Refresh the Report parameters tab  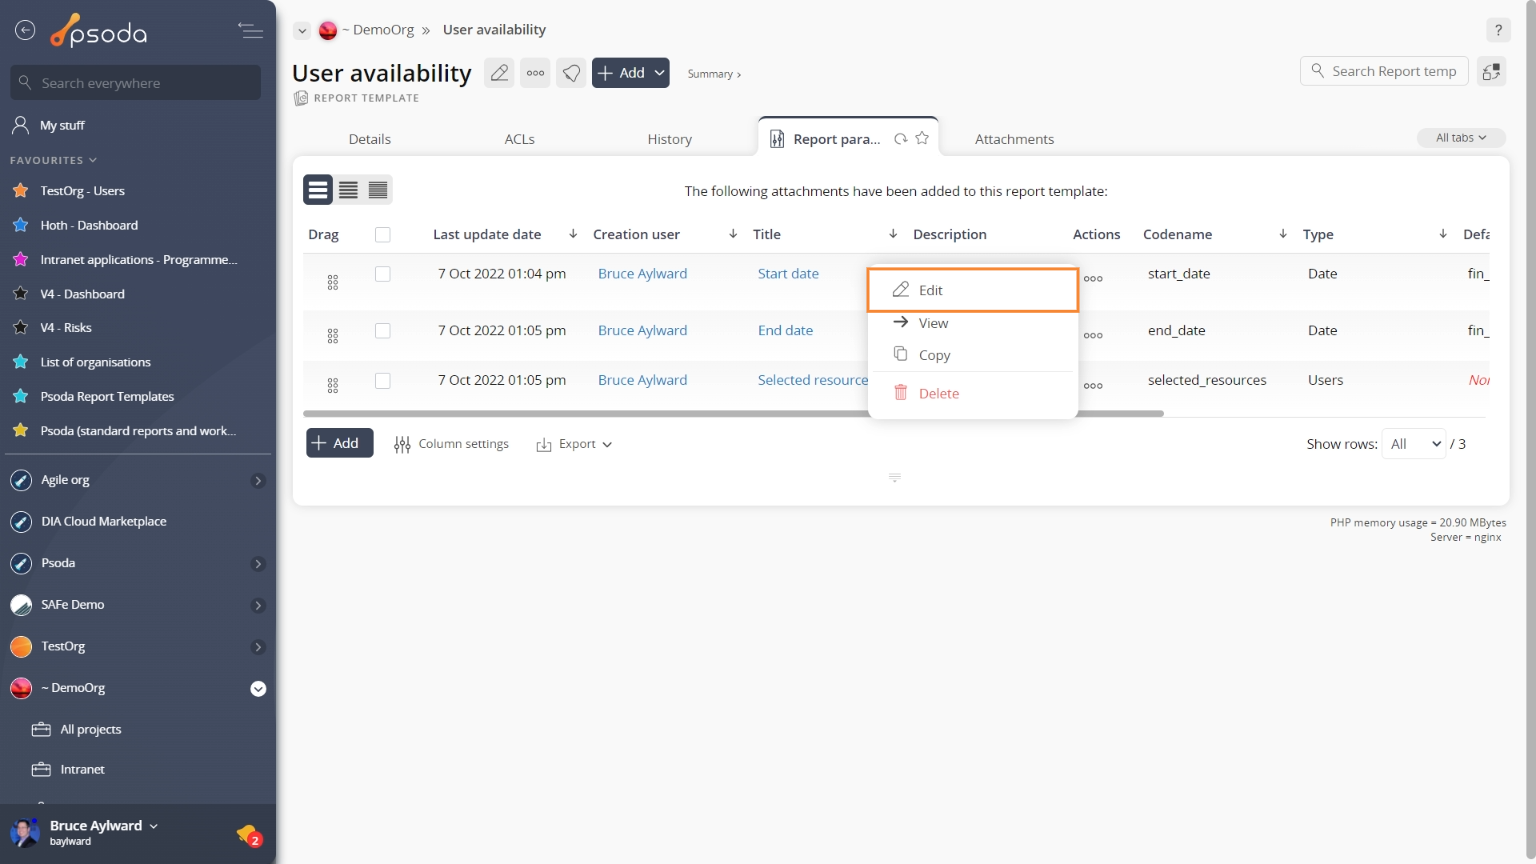(x=901, y=139)
